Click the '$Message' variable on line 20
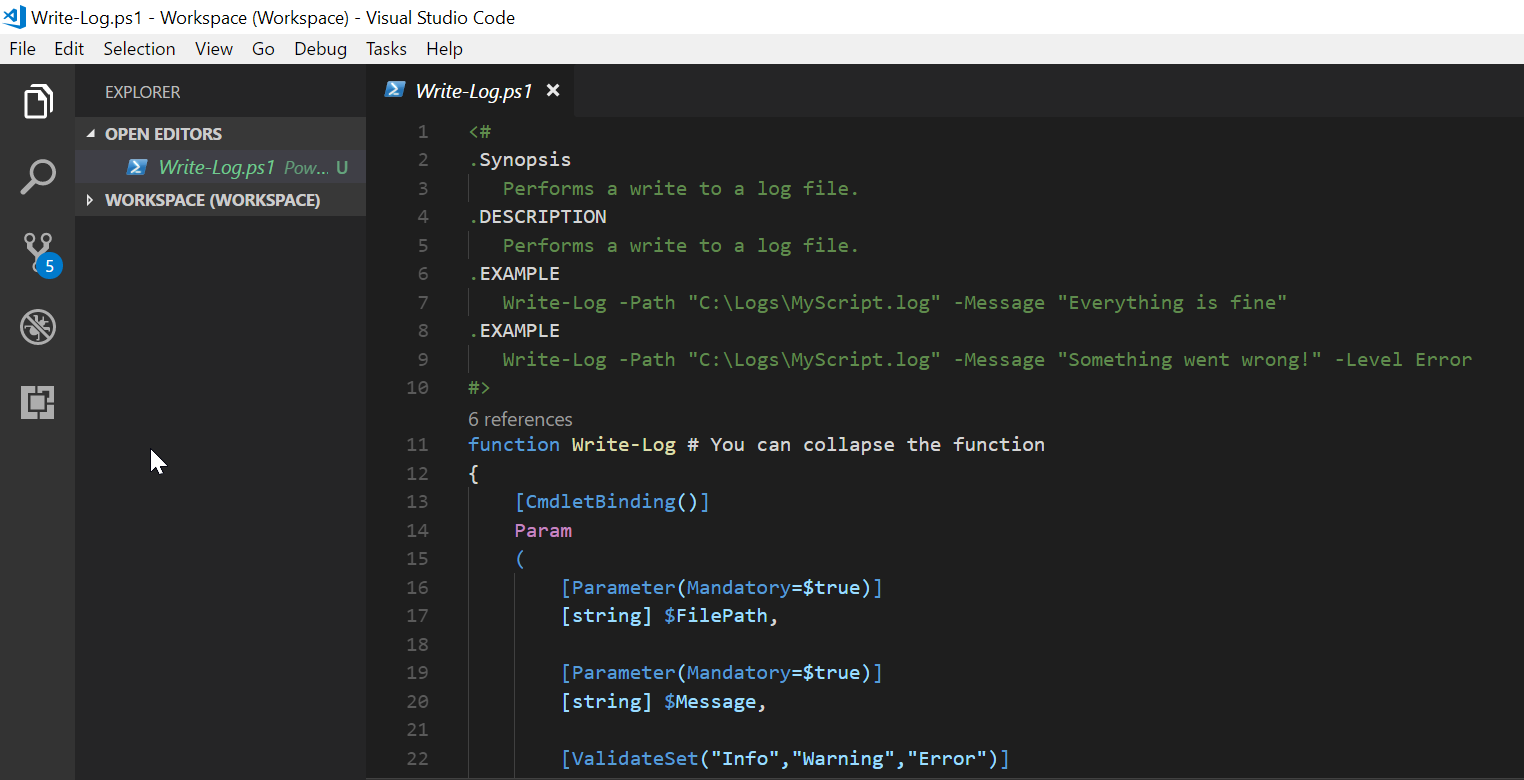The width and height of the screenshot is (1524, 780). pos(710,702)
